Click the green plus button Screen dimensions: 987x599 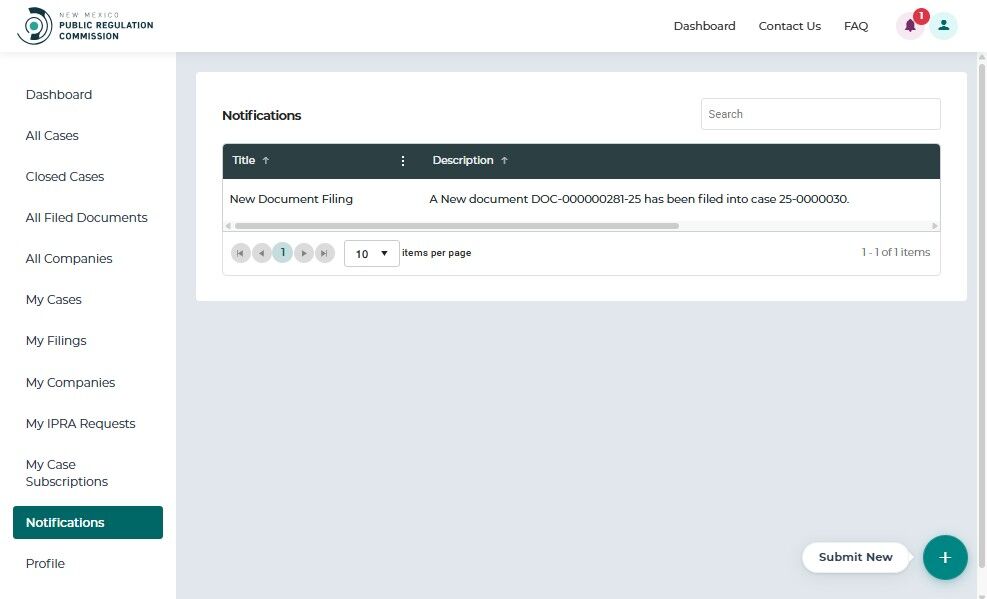[945, 557]
